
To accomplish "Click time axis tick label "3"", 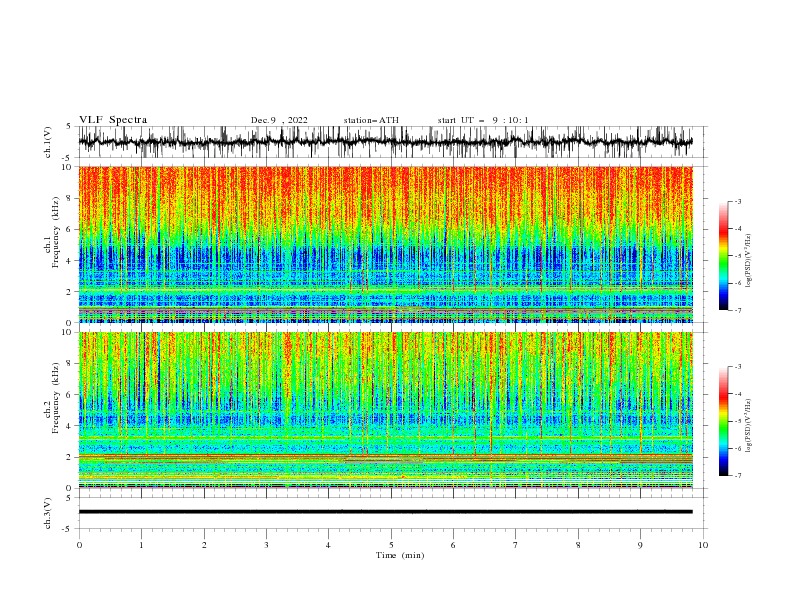I will click(266, 545).
